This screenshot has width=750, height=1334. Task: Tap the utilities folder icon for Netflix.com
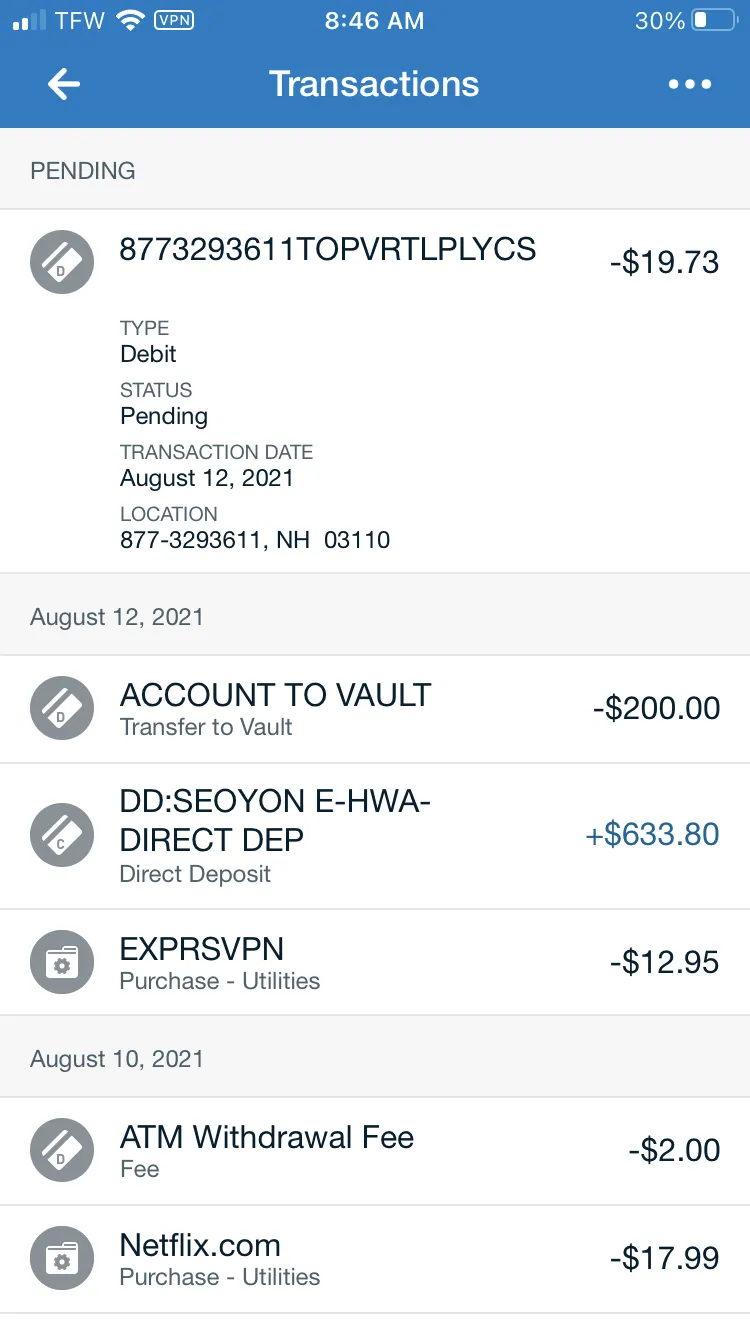62,1258
